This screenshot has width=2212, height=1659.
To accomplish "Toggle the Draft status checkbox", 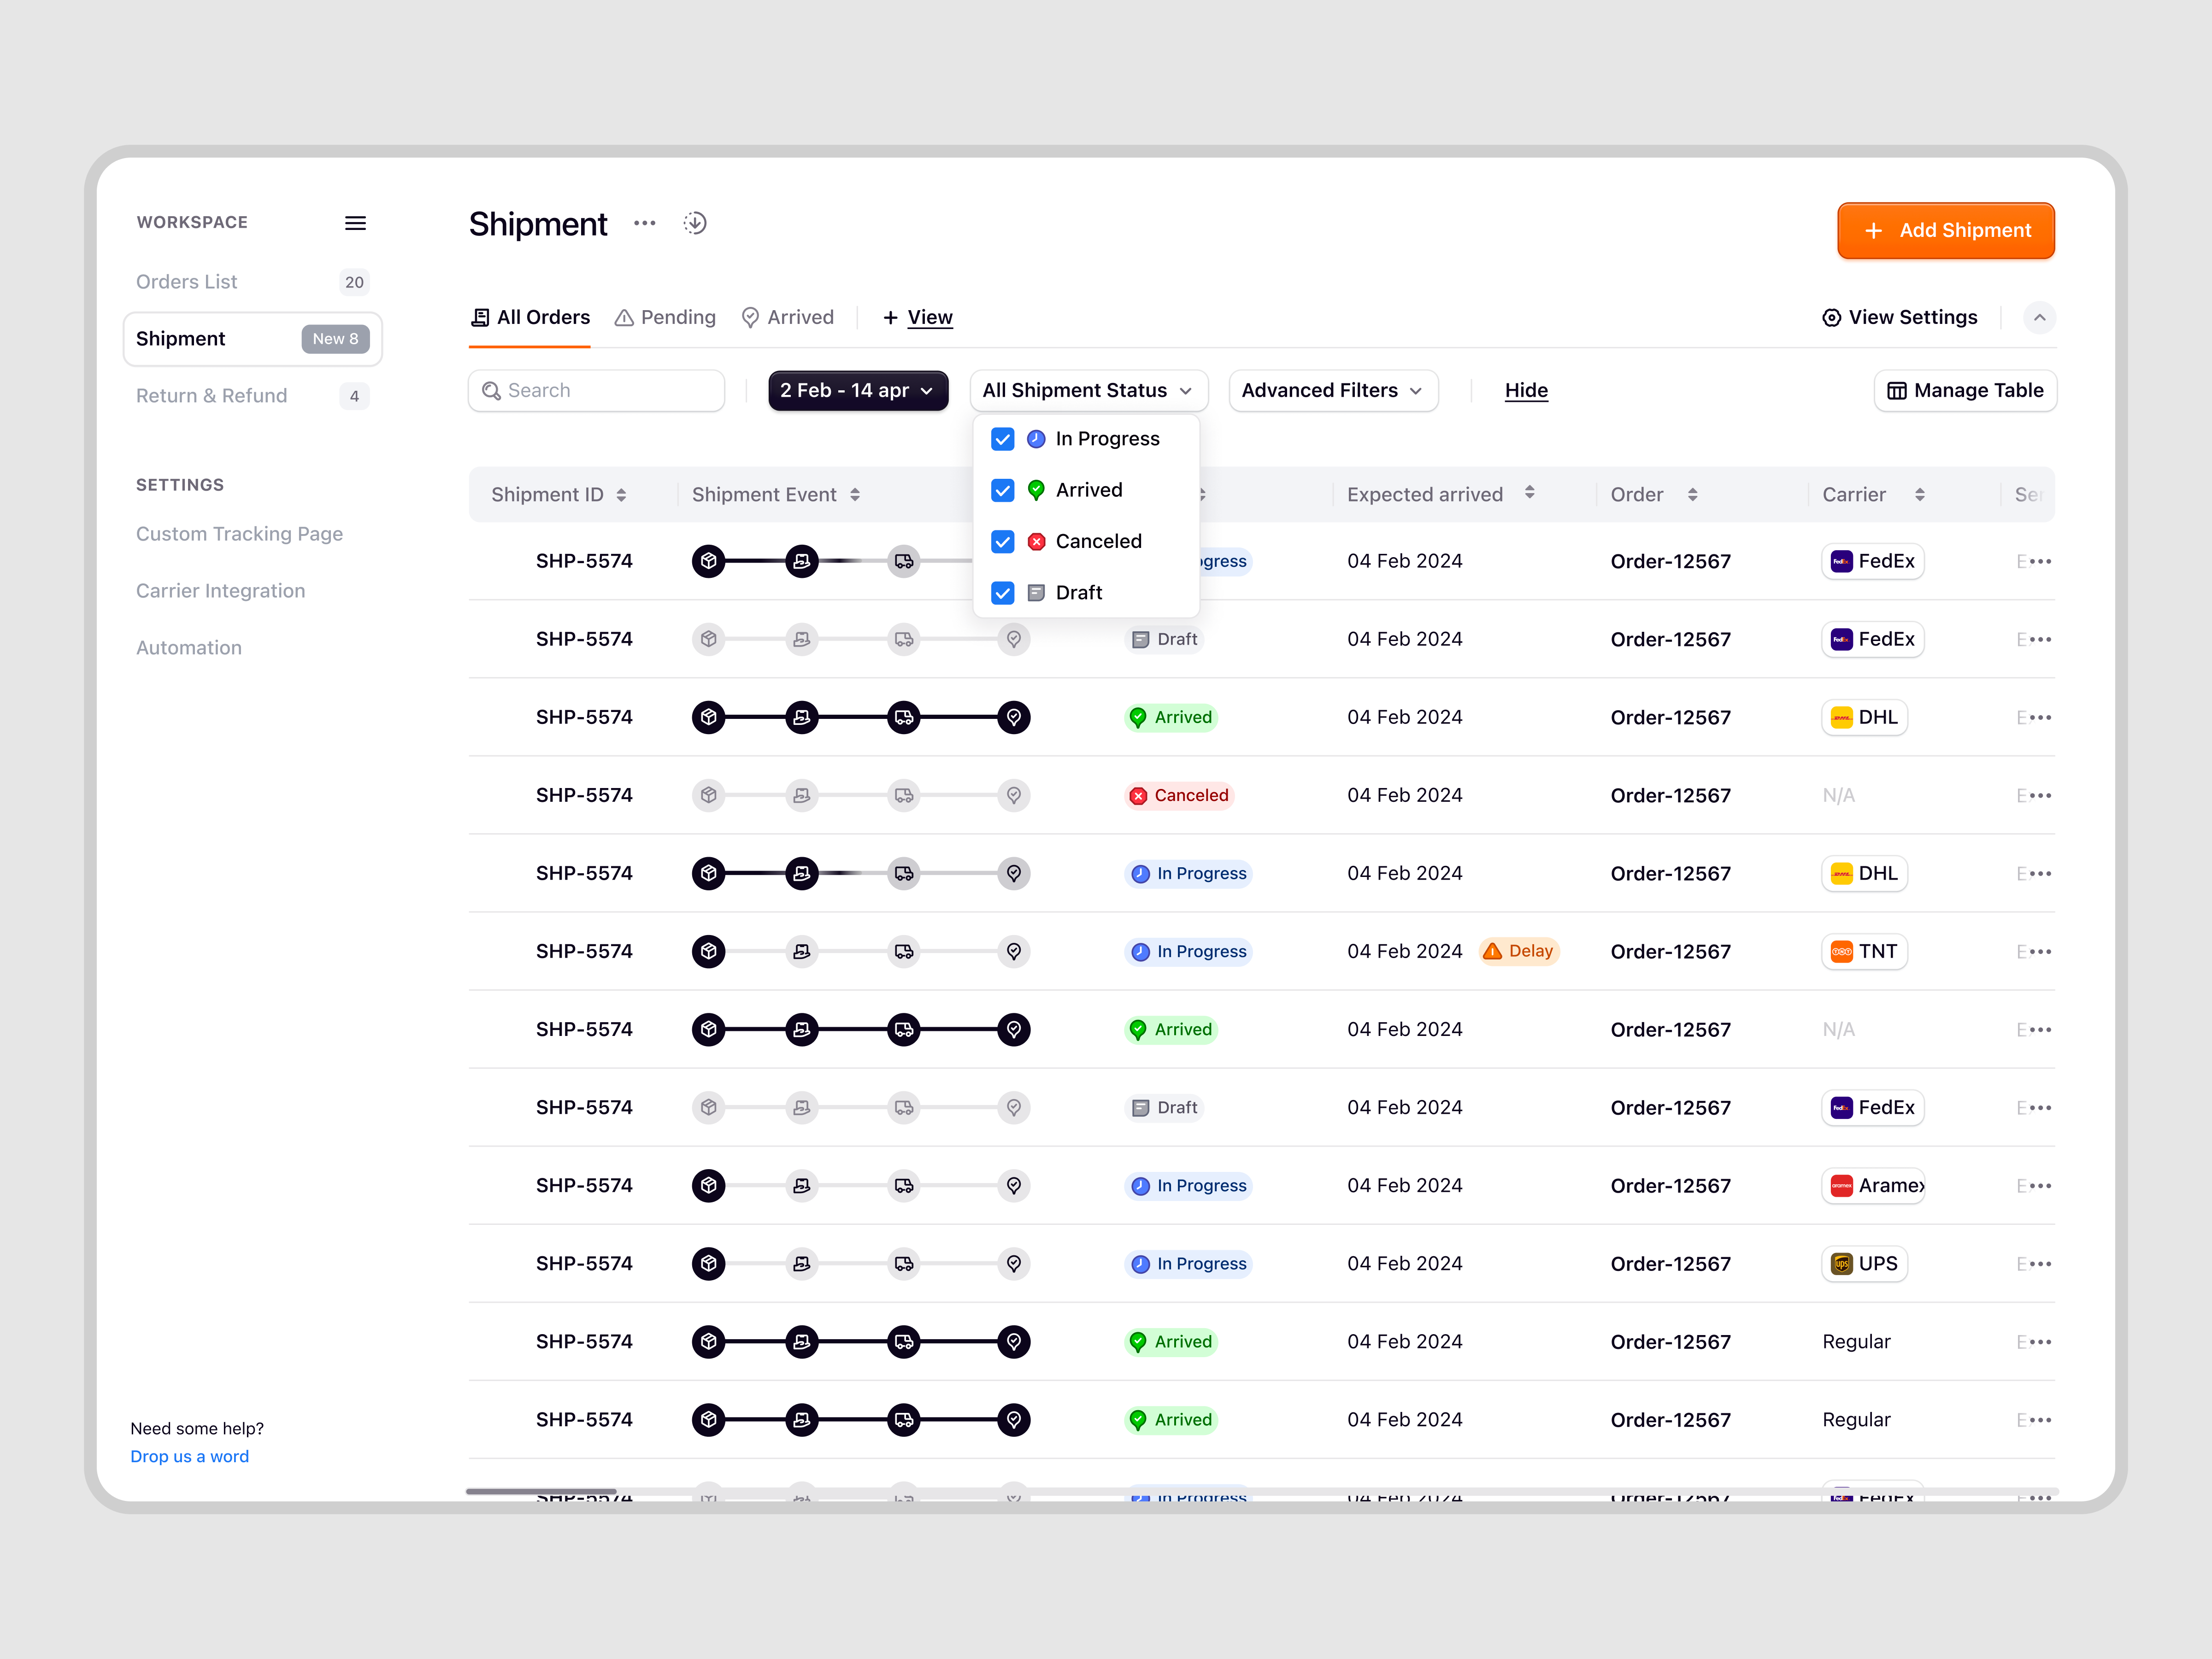I will point(1002,593).
